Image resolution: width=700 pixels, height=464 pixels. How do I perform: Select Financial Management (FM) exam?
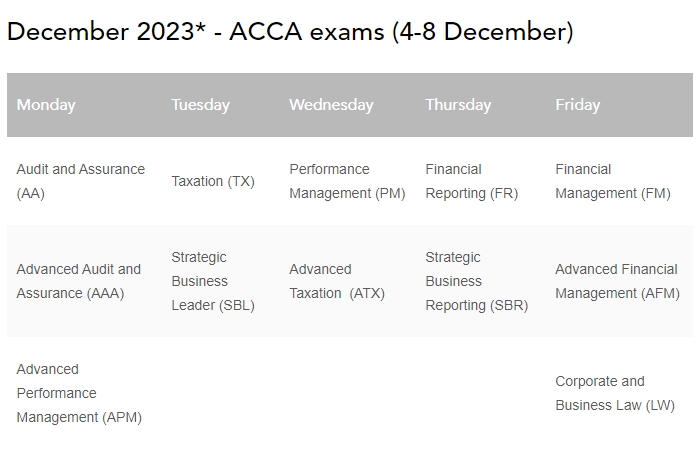pos(612,181)
